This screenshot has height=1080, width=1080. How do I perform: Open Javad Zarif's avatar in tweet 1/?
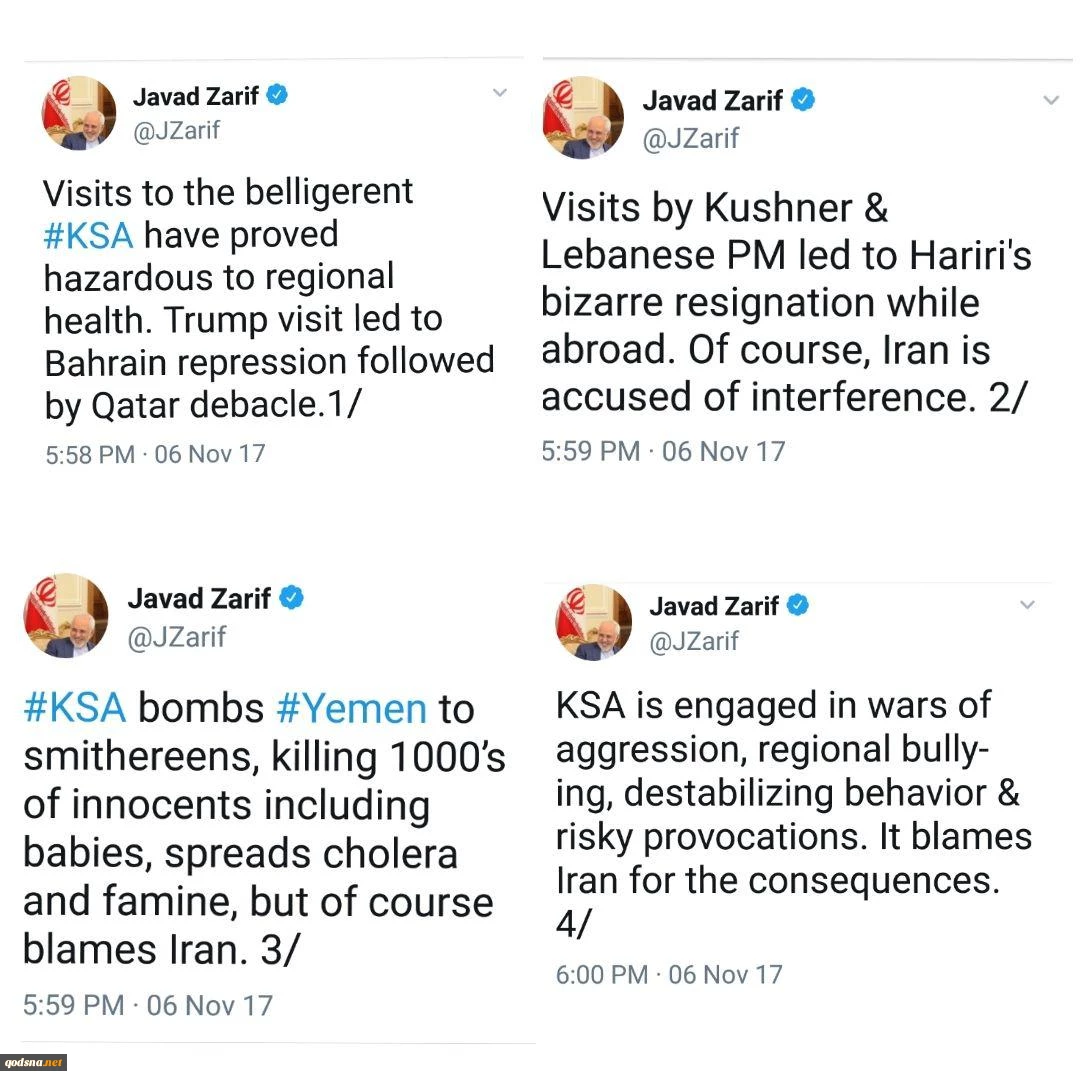[x=79, y=113]
